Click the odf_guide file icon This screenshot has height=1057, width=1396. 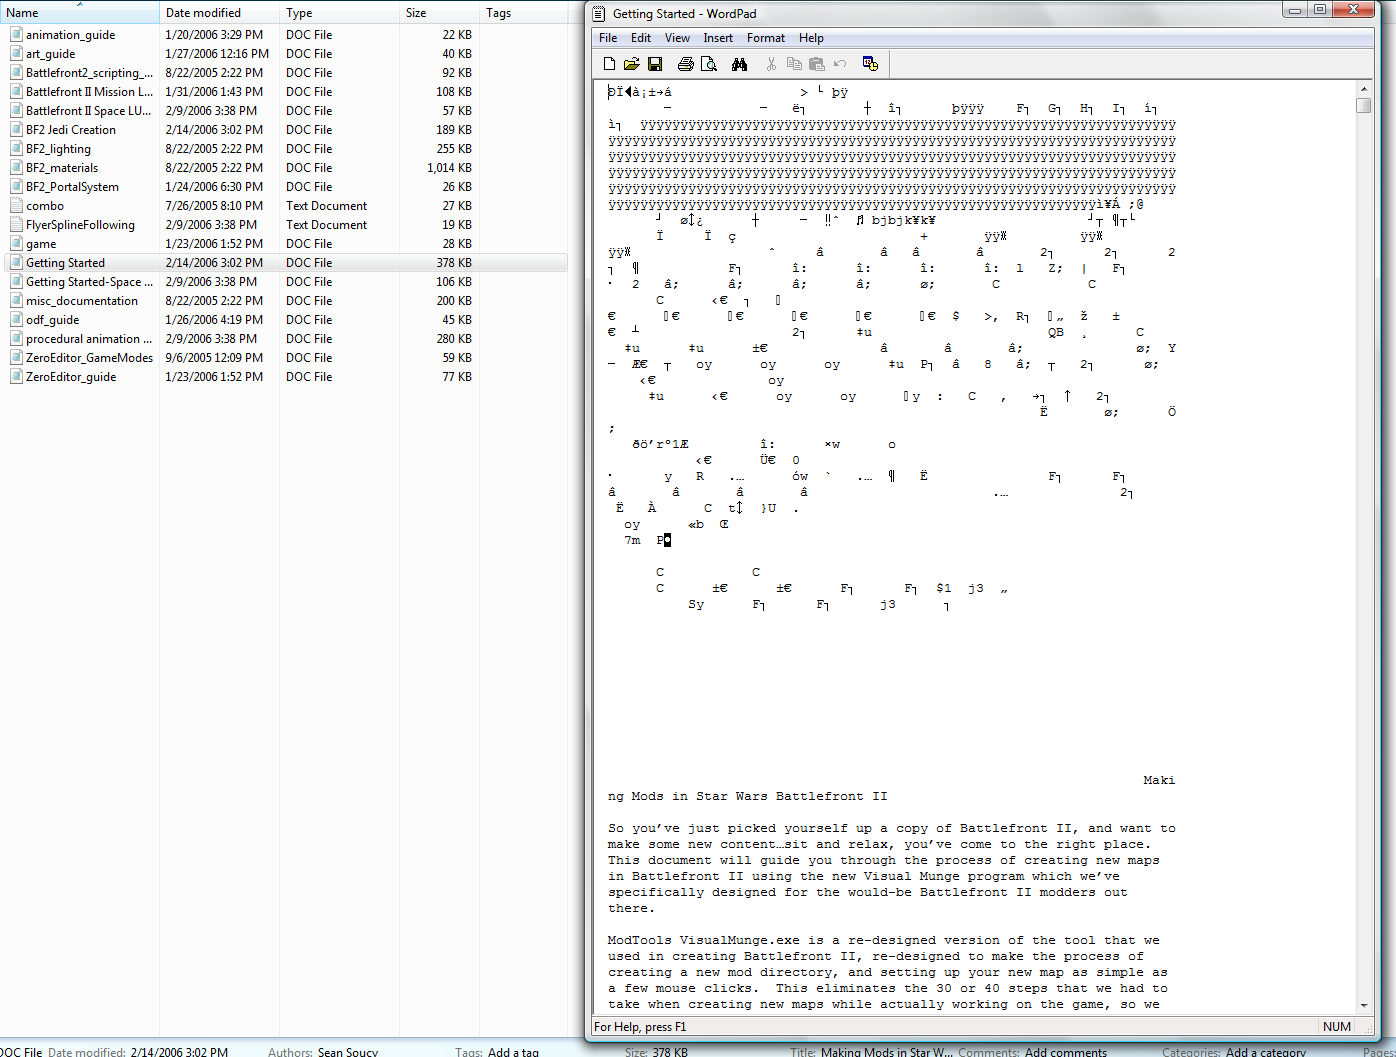[16, 319]
